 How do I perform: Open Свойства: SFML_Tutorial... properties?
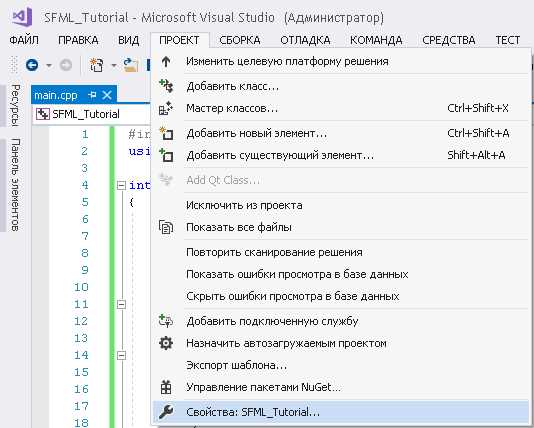click(341, 412)
